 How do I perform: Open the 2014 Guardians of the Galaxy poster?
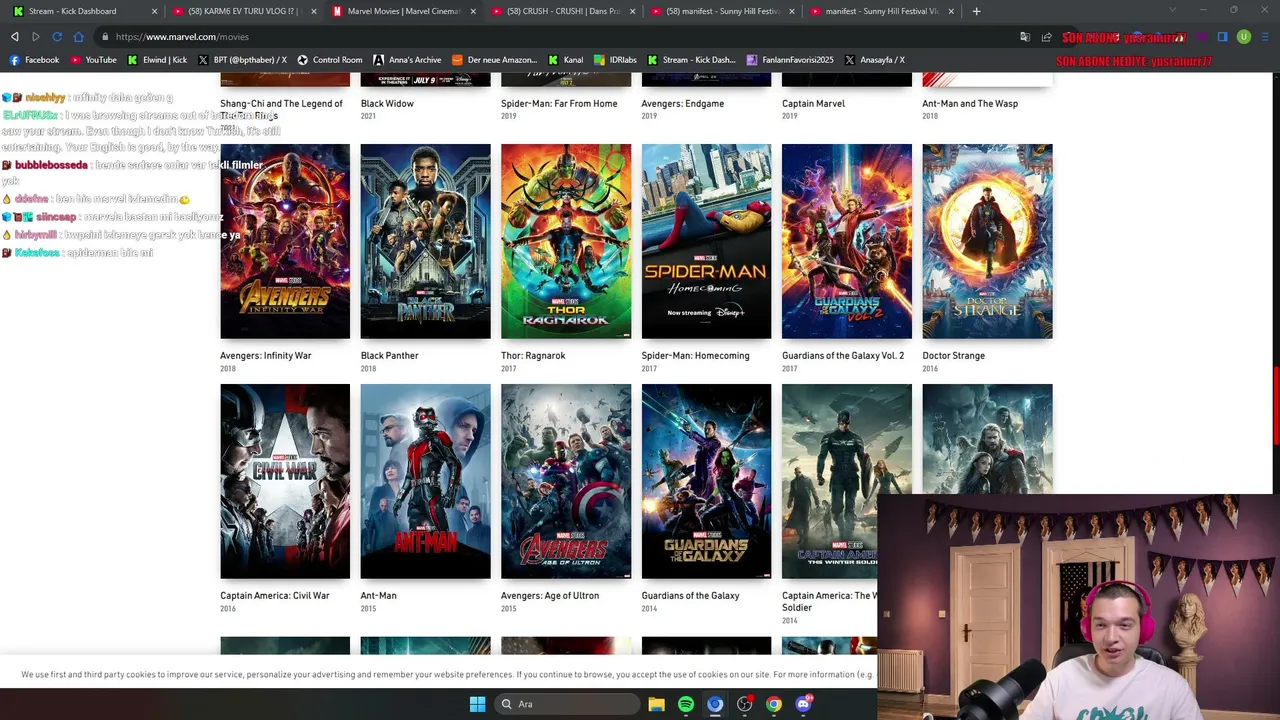tap(707, 481)
